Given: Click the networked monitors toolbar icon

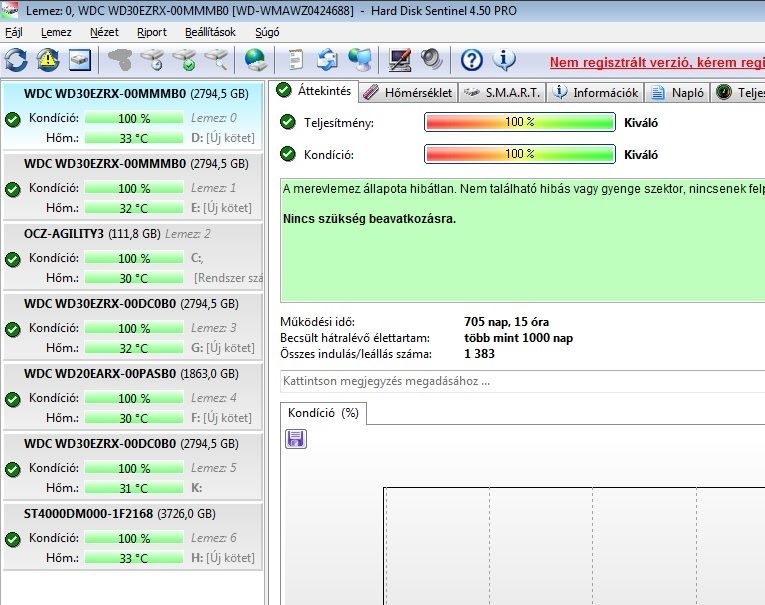Looking at the screenshot, I should [360, 60].
